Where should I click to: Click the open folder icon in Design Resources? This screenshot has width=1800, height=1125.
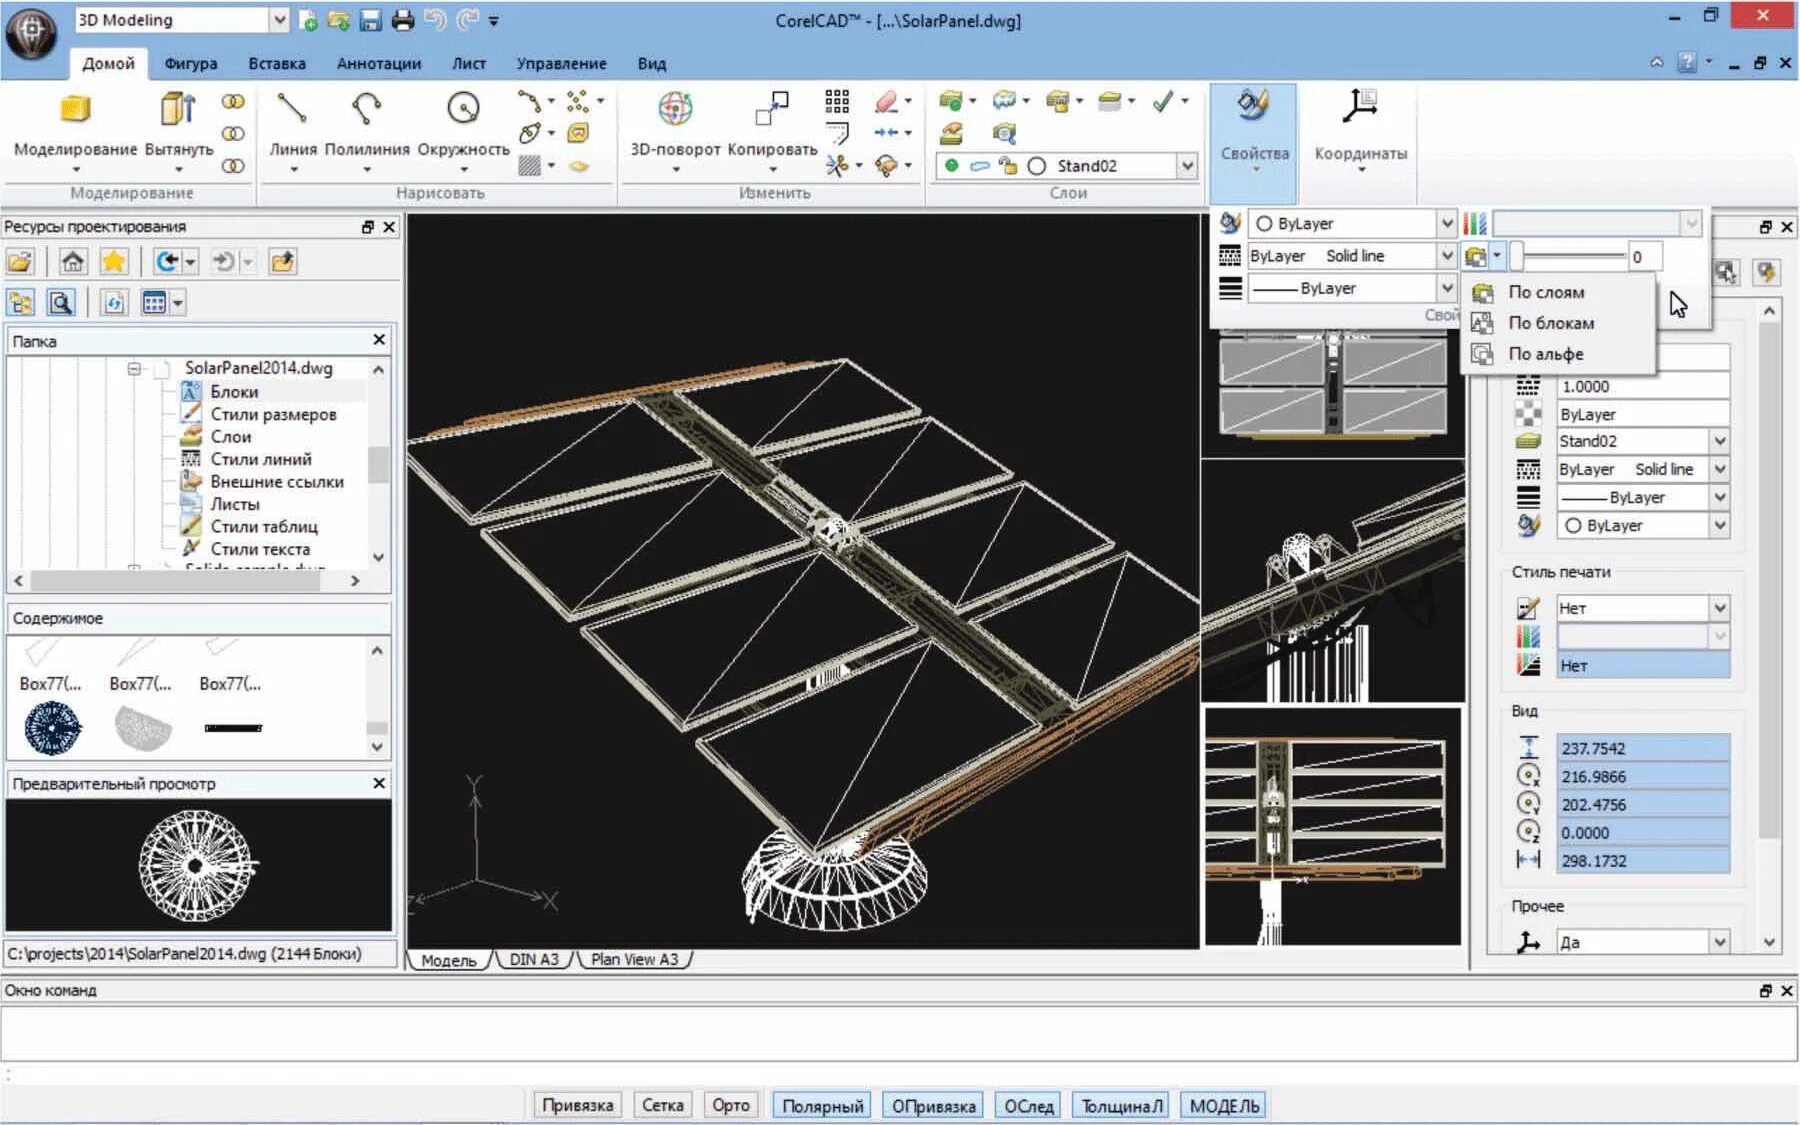click(20, 262)
